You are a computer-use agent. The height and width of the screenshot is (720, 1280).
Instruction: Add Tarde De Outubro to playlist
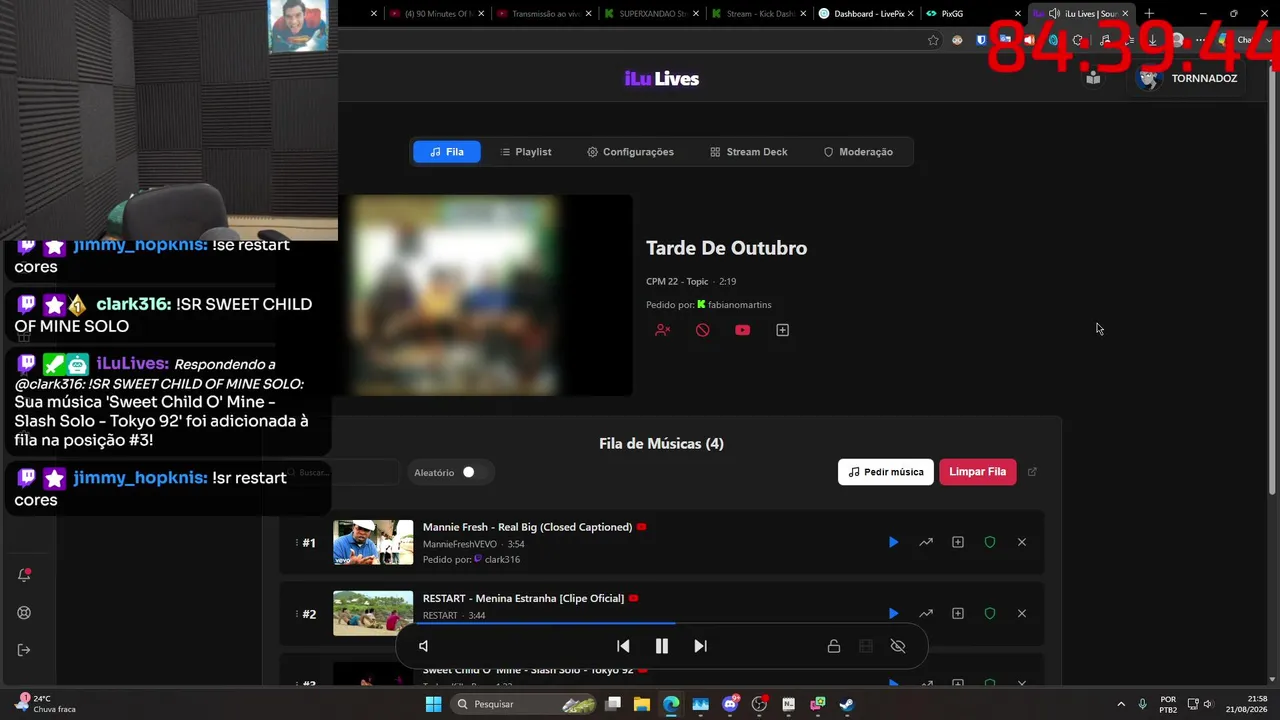click(x=783, y=330)
